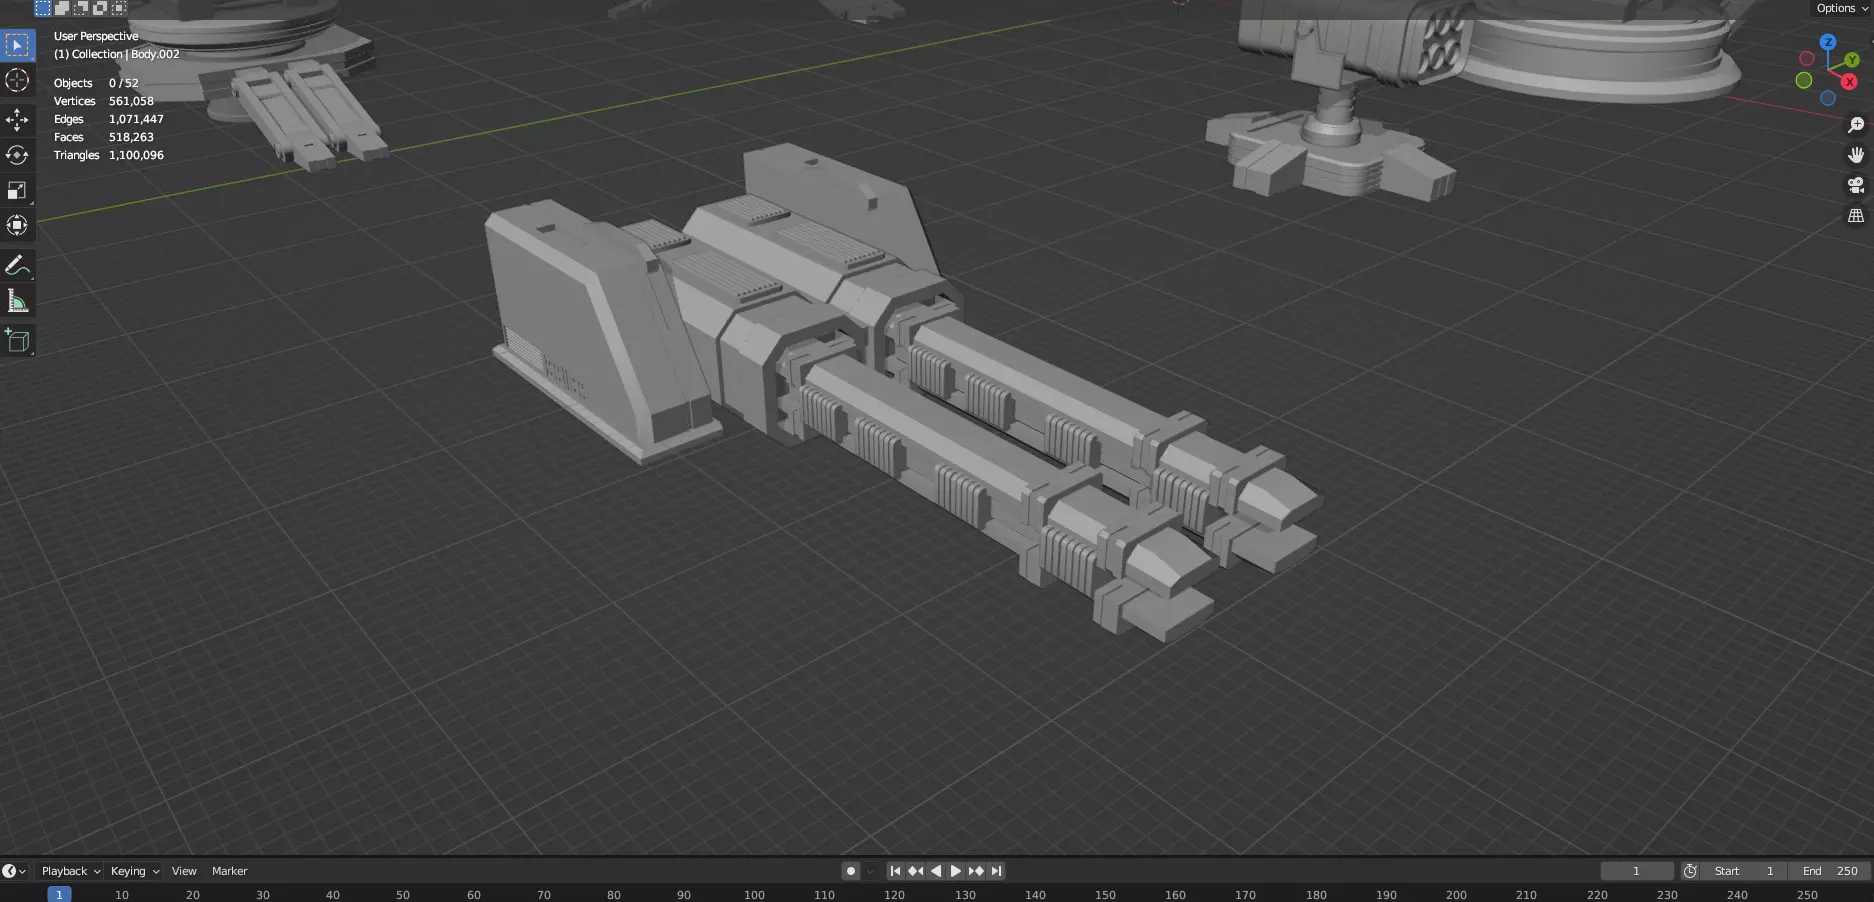Play the animation in reverse
Screen dimensions: 1874x902
pos(936,871)
